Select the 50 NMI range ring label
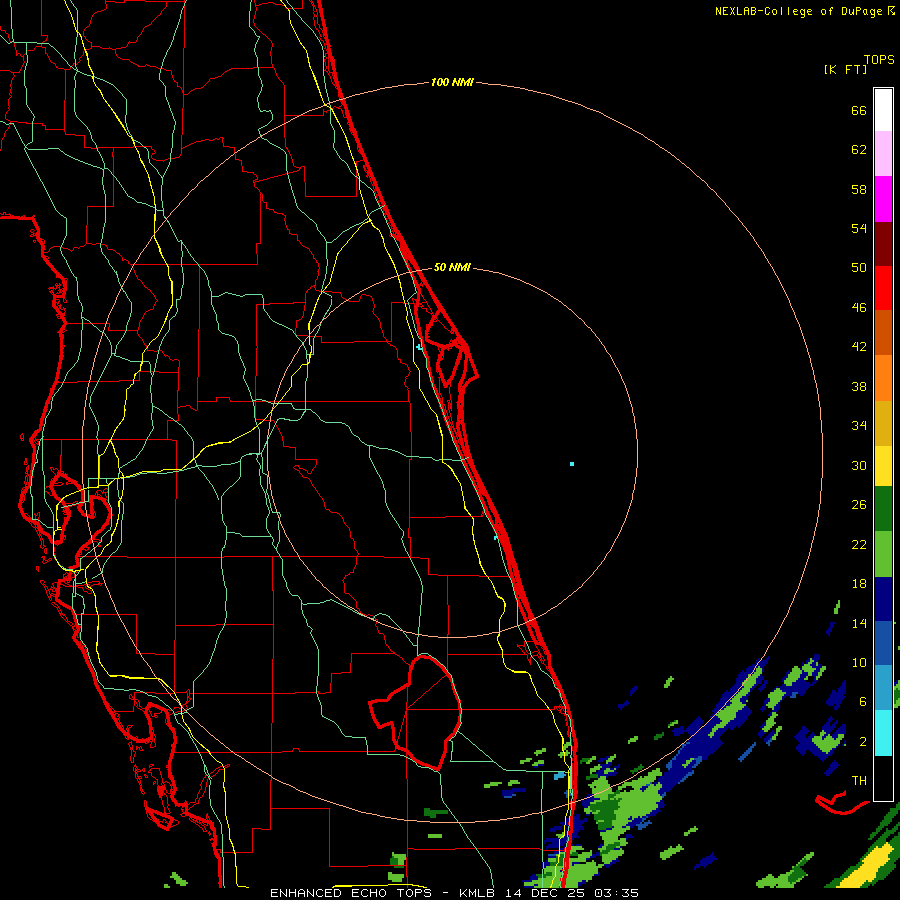Image resolution: width=900 pixels, height=900 pixels. click(x=452, y=267)
